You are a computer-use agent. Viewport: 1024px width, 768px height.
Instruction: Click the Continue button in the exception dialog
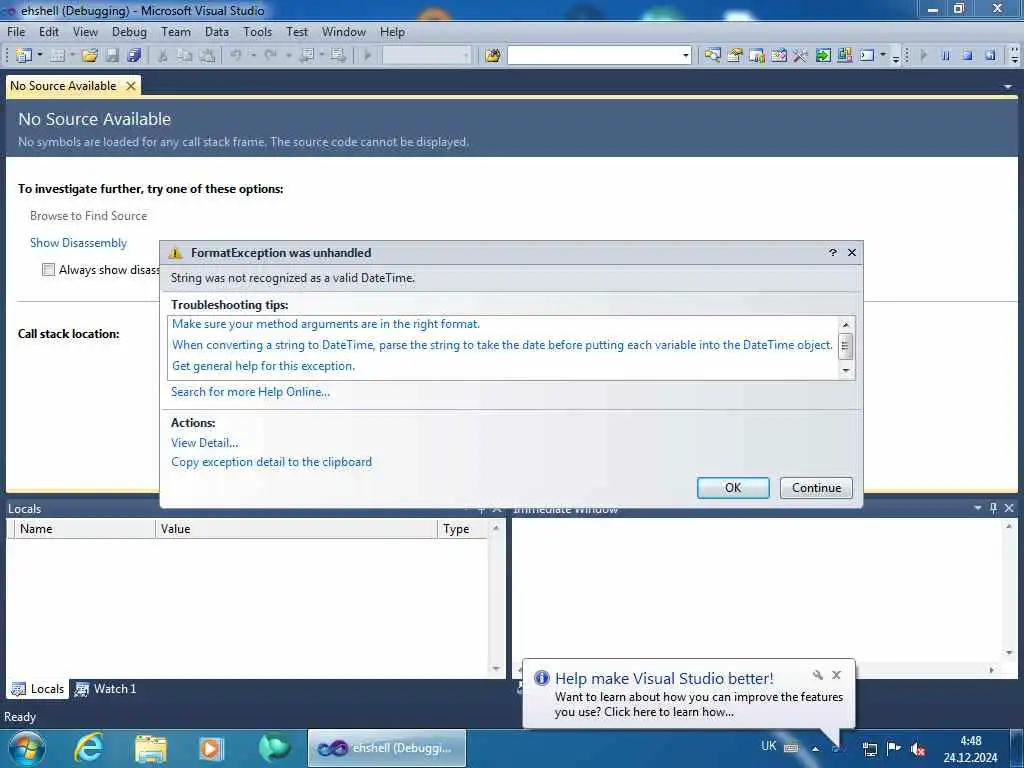tap(816, 488)
